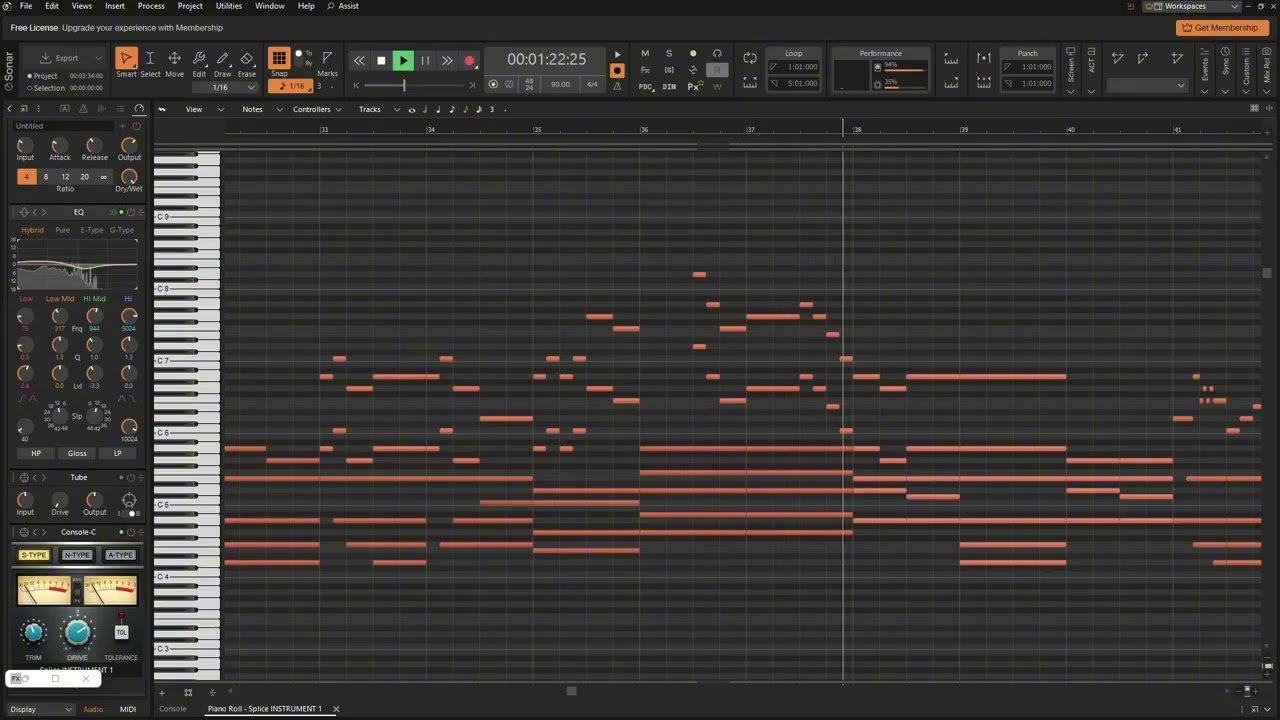Viewport: 1280px width, 720px height.
Task: Adjust the transport position slider
Action: pyautogui.click(x=405, y=86)
